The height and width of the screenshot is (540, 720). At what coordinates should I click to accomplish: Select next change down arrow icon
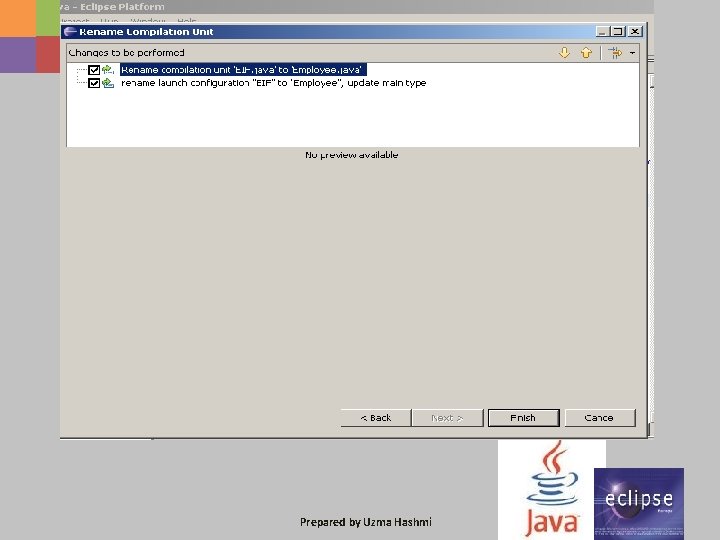pyautogui.click(x=564, y=53)
